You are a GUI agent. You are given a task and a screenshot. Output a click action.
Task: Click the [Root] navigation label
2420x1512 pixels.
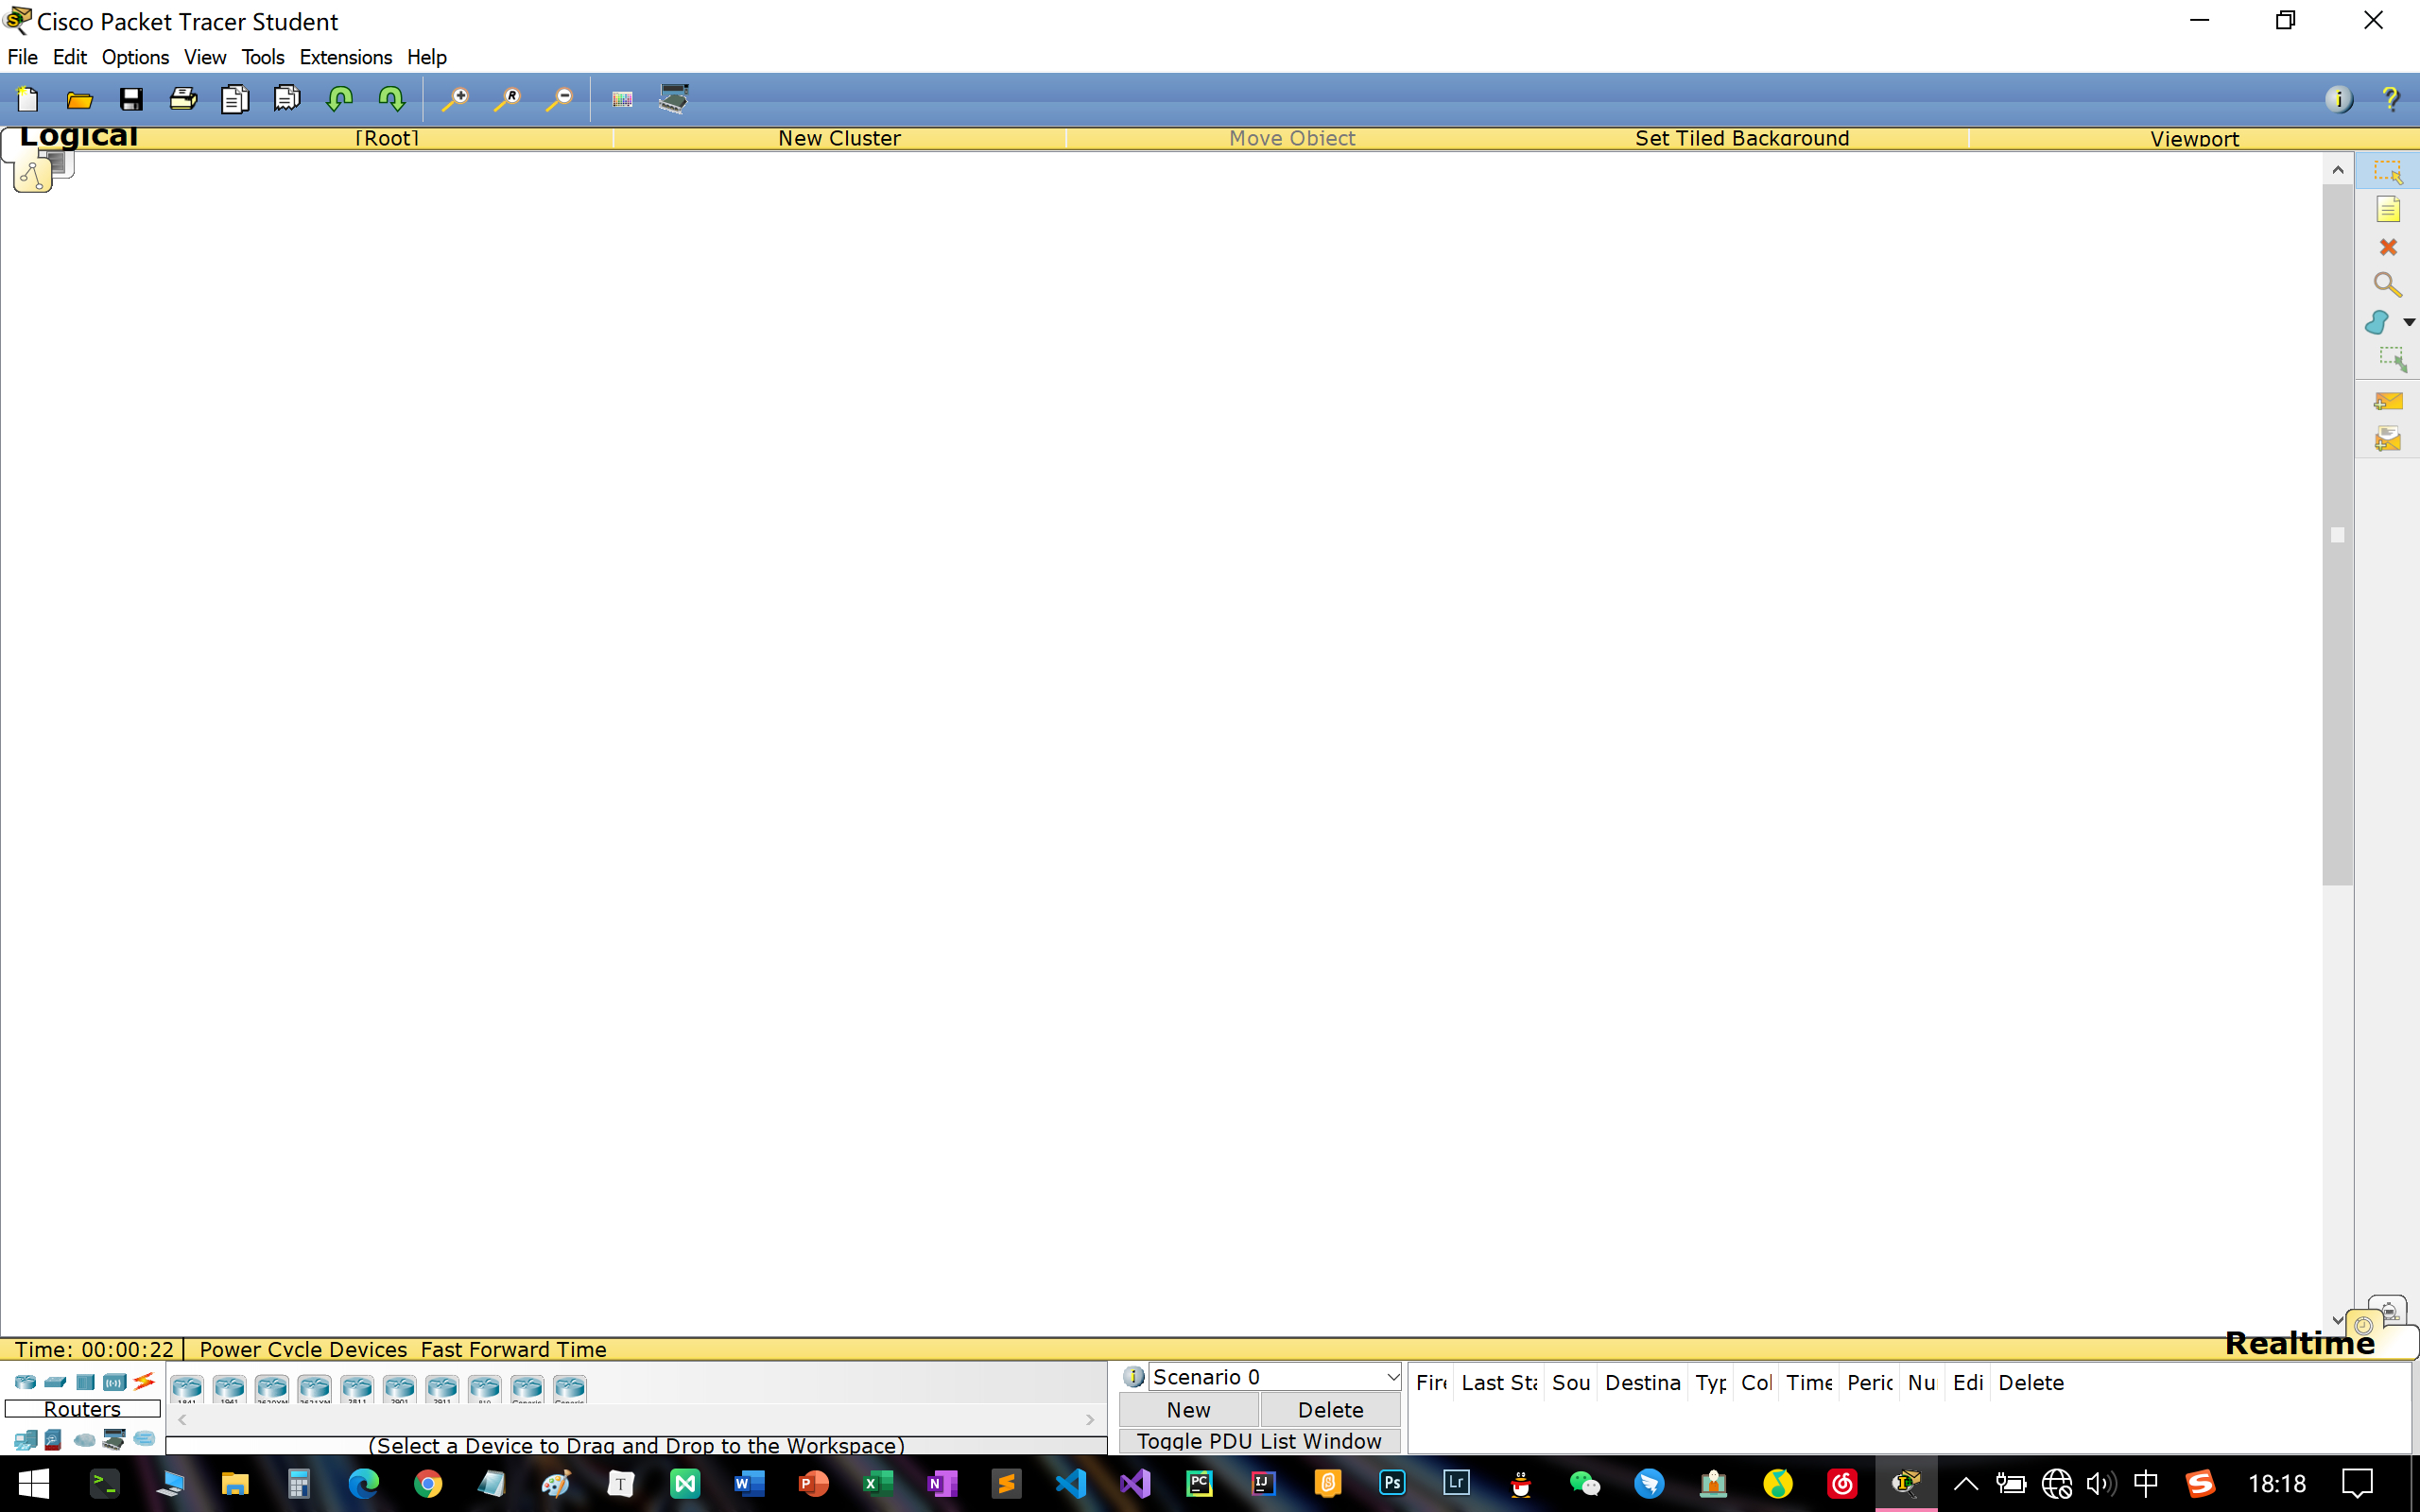pos(387,138)
